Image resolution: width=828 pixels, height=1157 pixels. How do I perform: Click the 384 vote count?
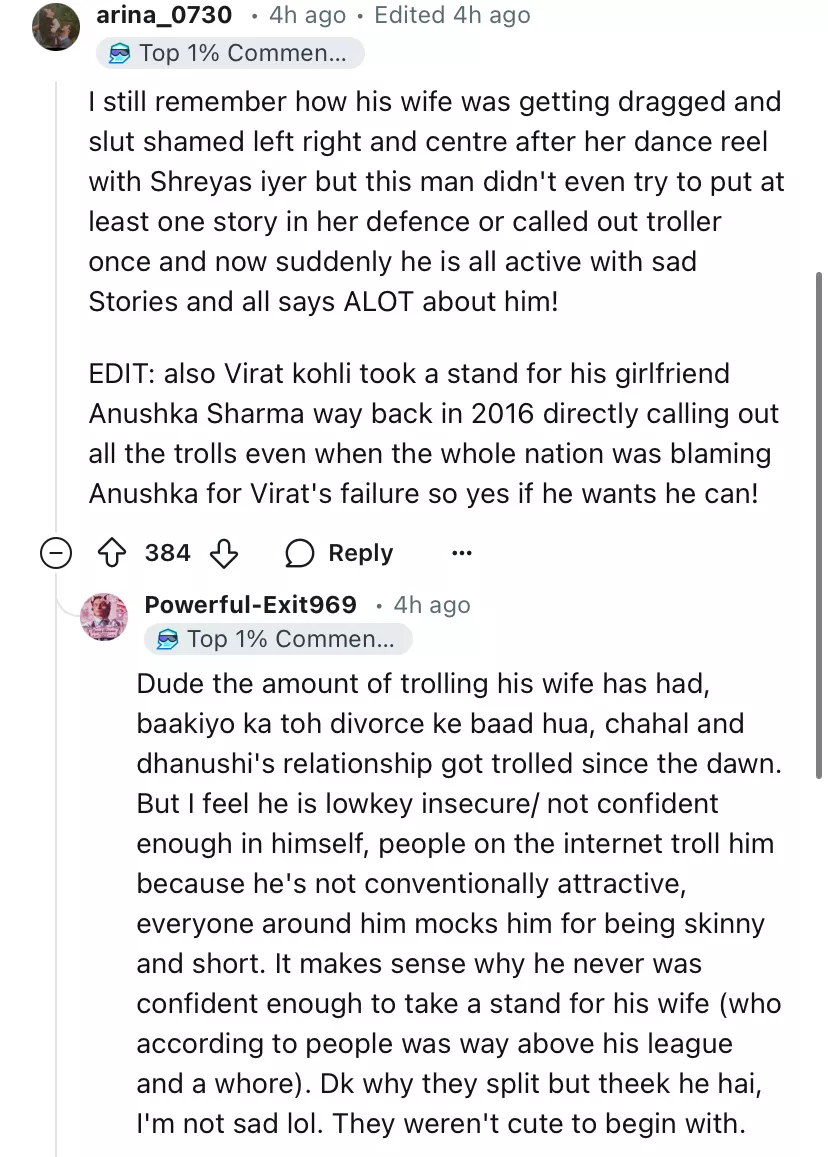tap(167, 553)
